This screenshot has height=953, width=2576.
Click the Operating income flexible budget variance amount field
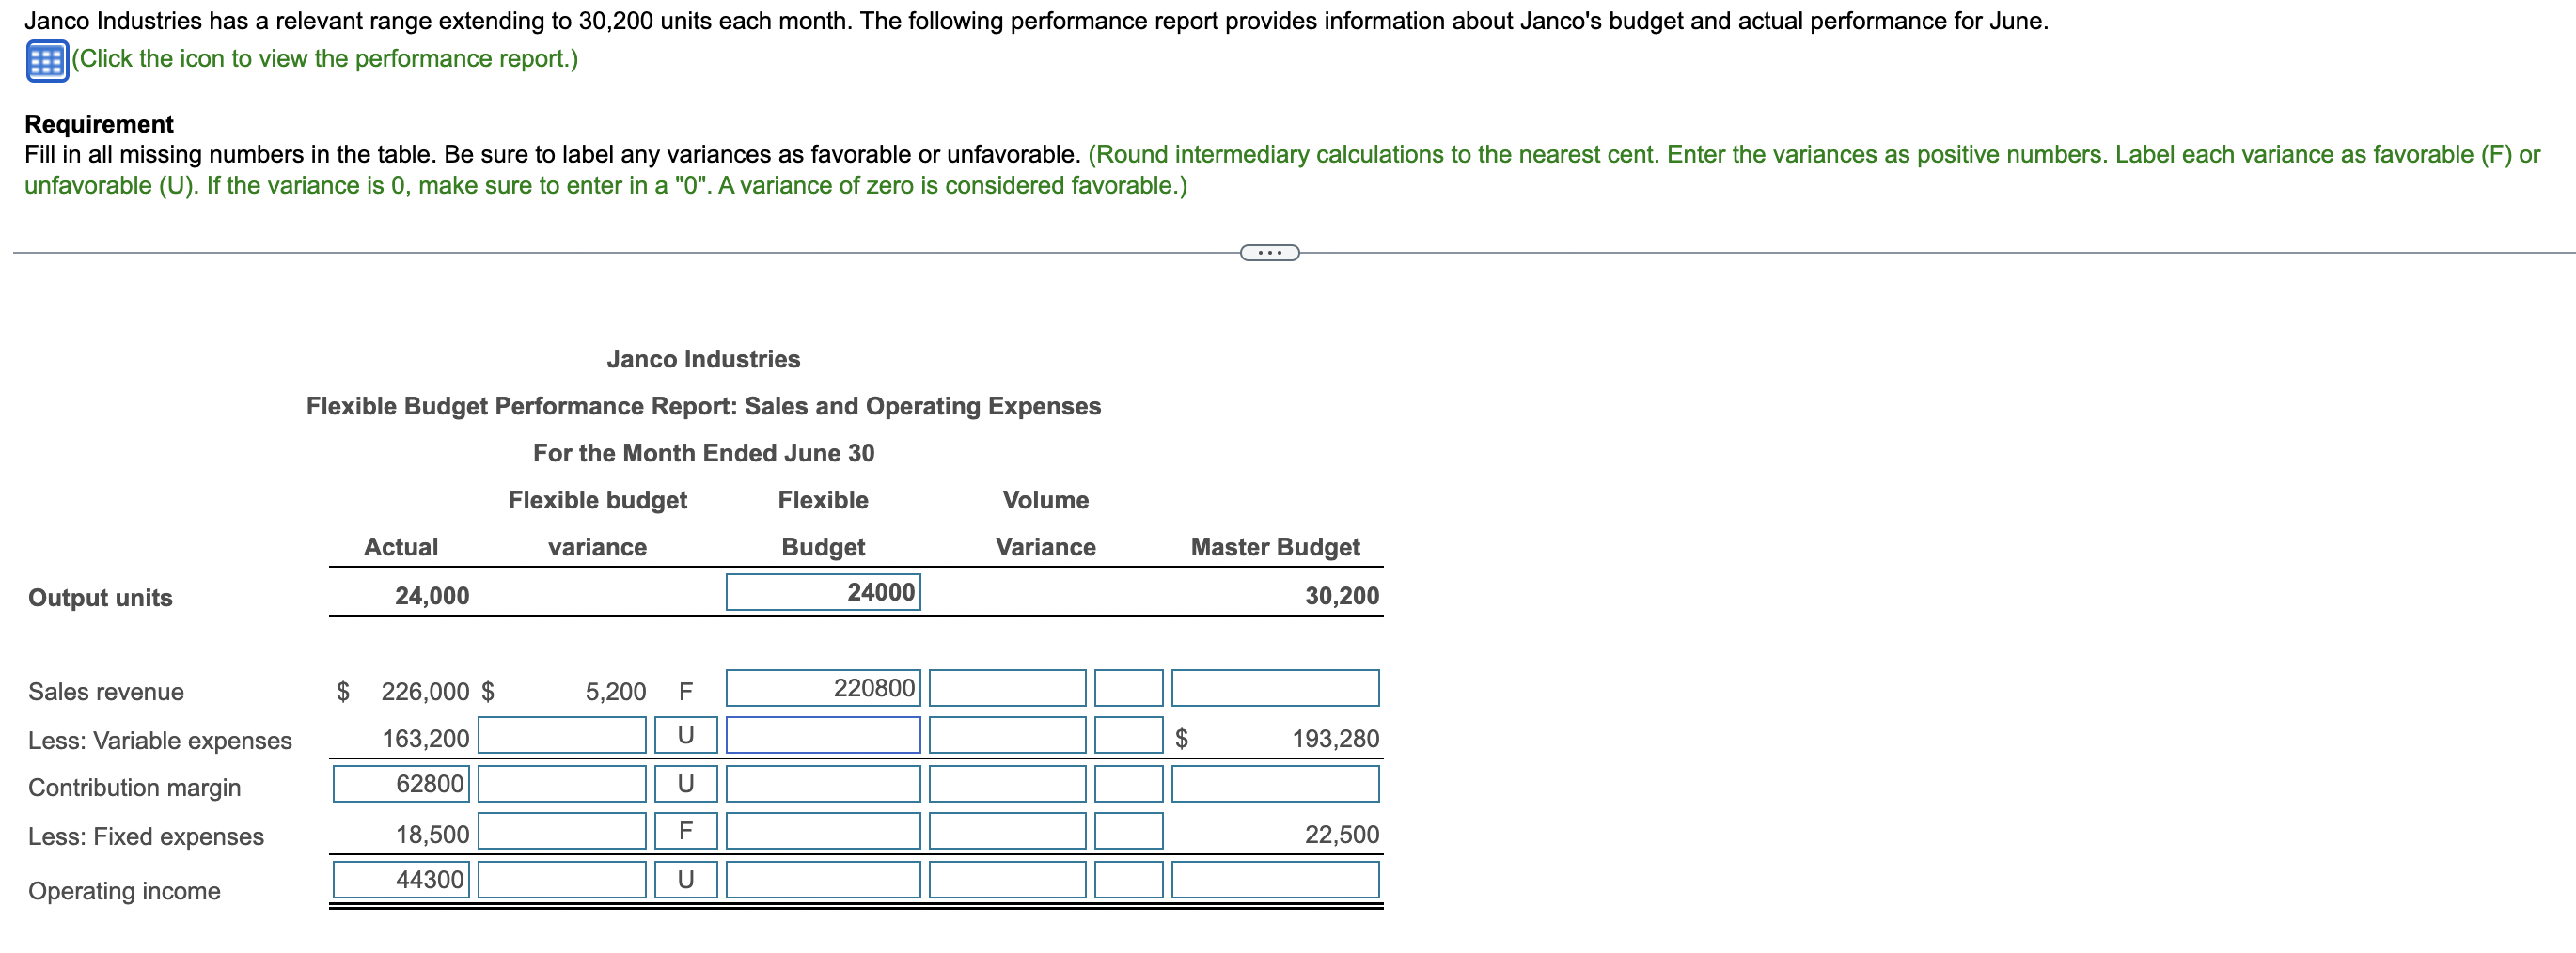pyautogui.click(x=562, y=879)
